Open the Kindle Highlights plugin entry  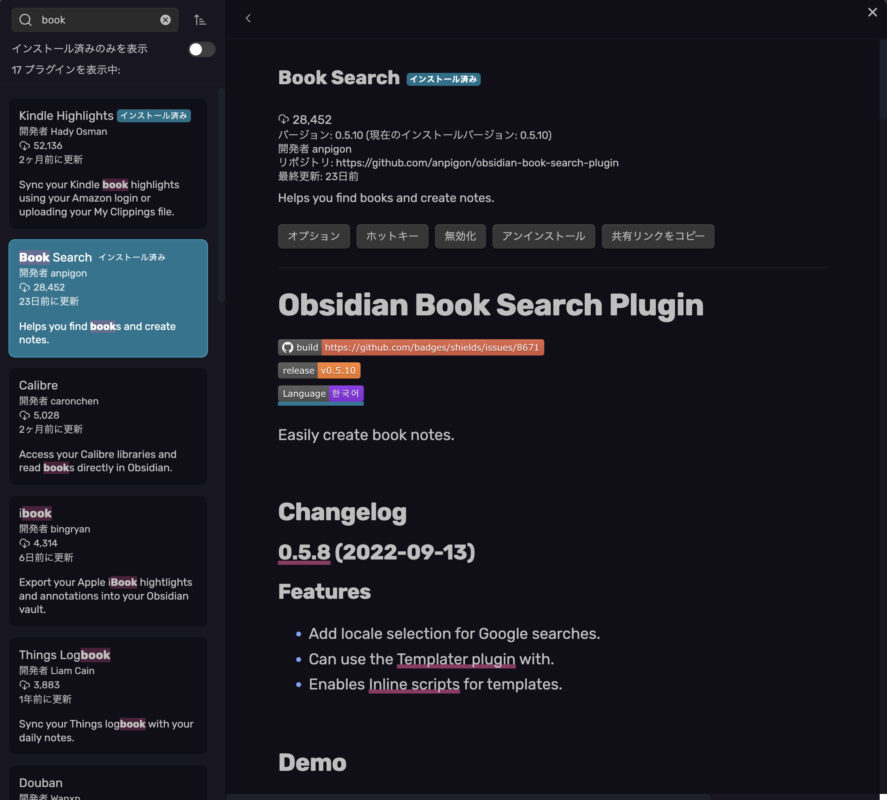tap(107, 163)
